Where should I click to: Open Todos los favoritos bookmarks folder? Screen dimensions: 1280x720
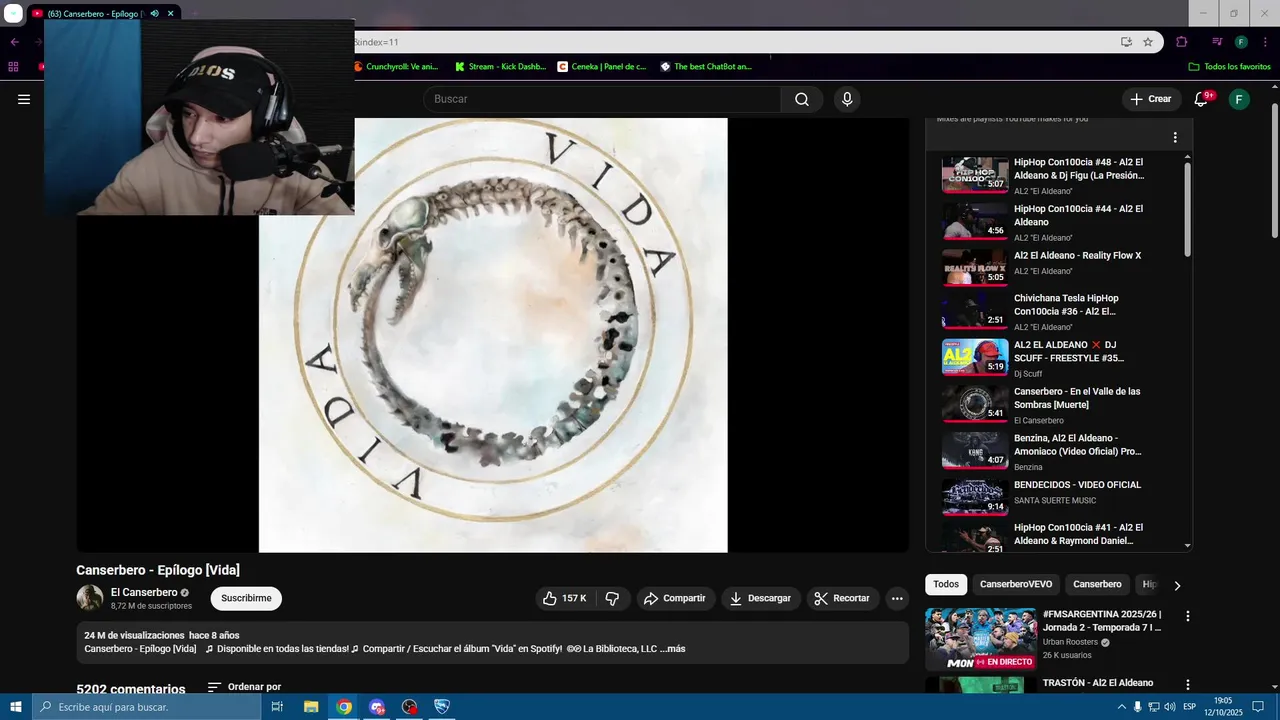(1229, 67)
